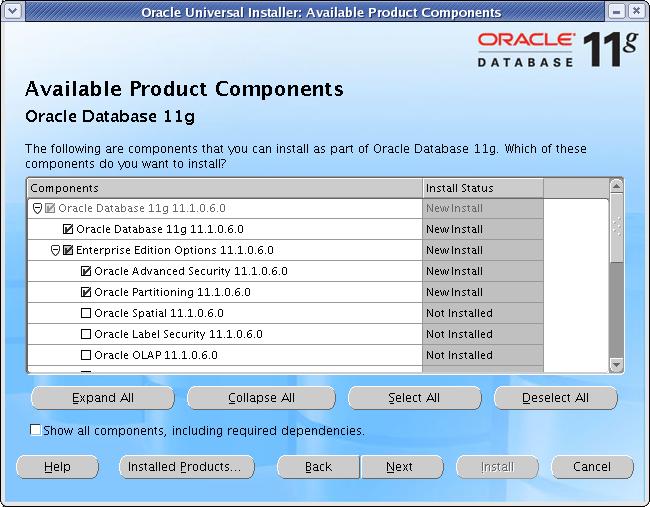Viewport: 650px width, 507px height.
Task: Uncheck the Enterprise Edition Options checkbox
Action: (x=68, y=250)
